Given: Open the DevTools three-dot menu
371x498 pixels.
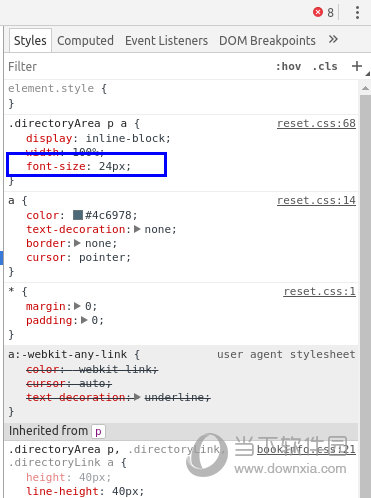Looking at the screenshot, I should (357, 13).
